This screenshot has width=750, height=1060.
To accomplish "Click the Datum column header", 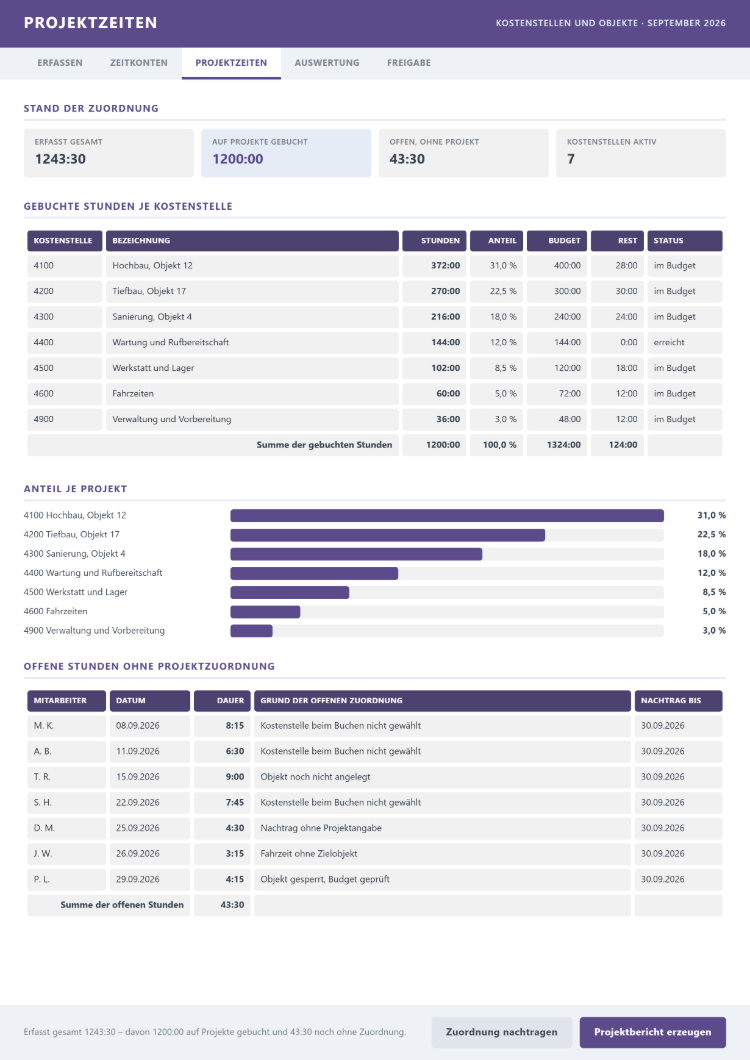I will [x=149, y=701].
